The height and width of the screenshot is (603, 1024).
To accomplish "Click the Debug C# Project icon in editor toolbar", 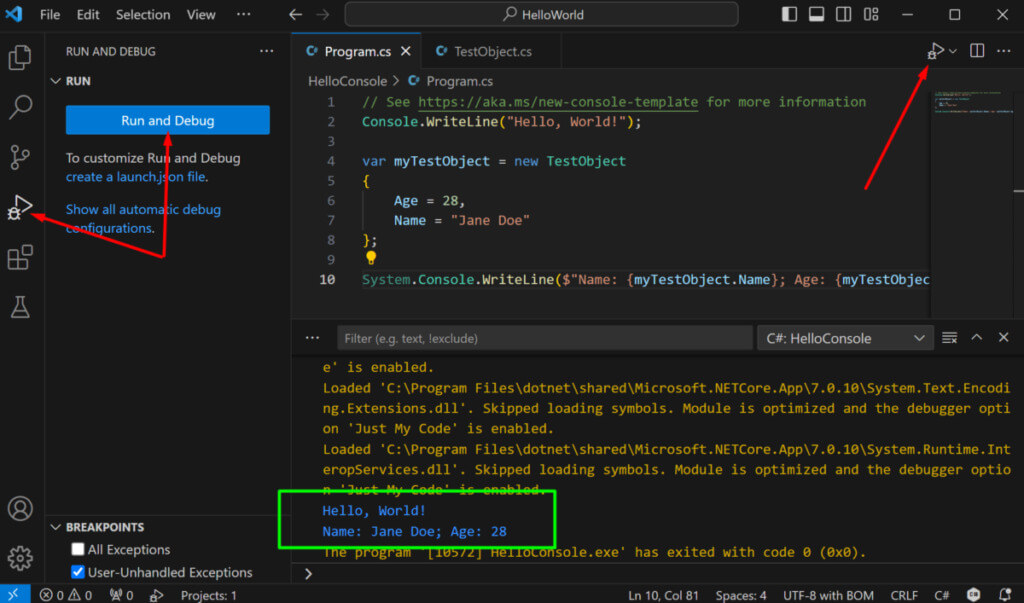I will 933,50.
